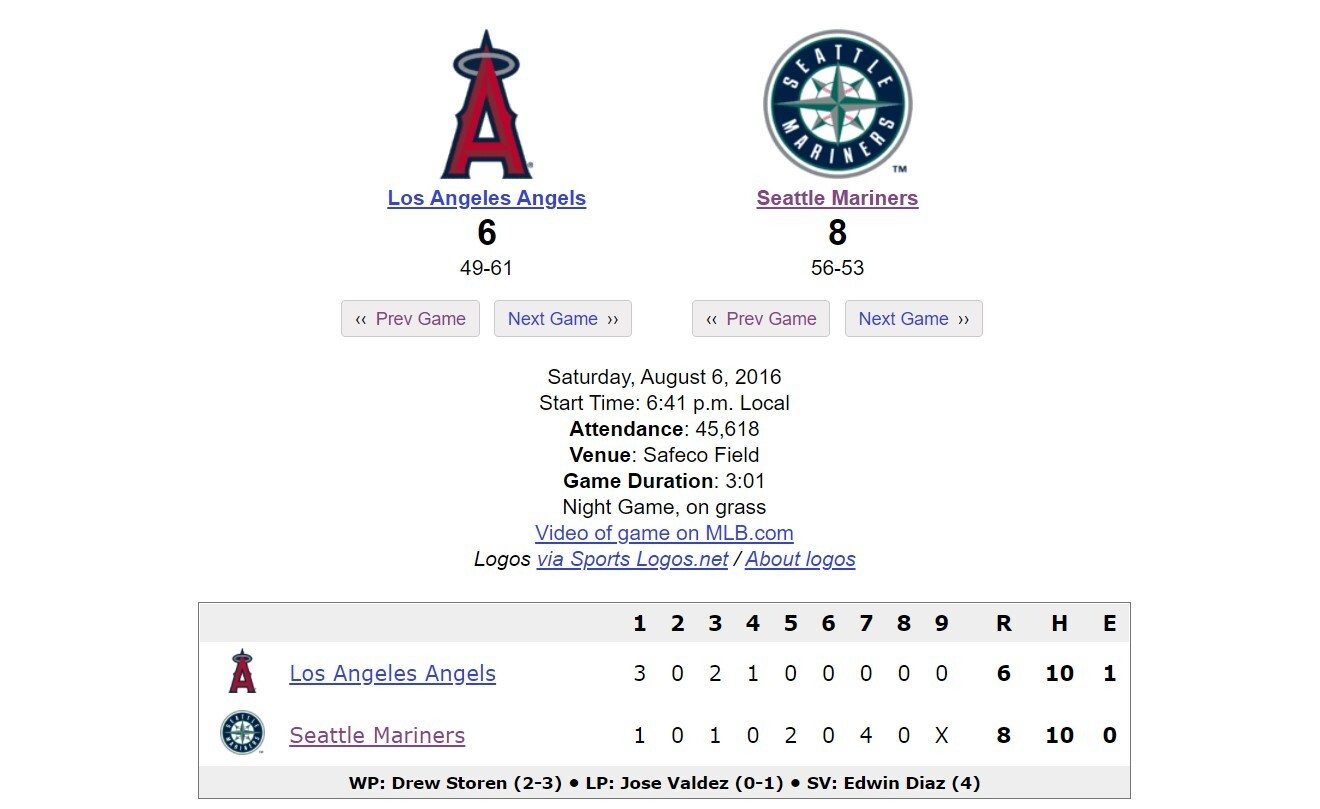
Task: Select the small Angels logo in the linescore
Action: (x=242, y=672)
